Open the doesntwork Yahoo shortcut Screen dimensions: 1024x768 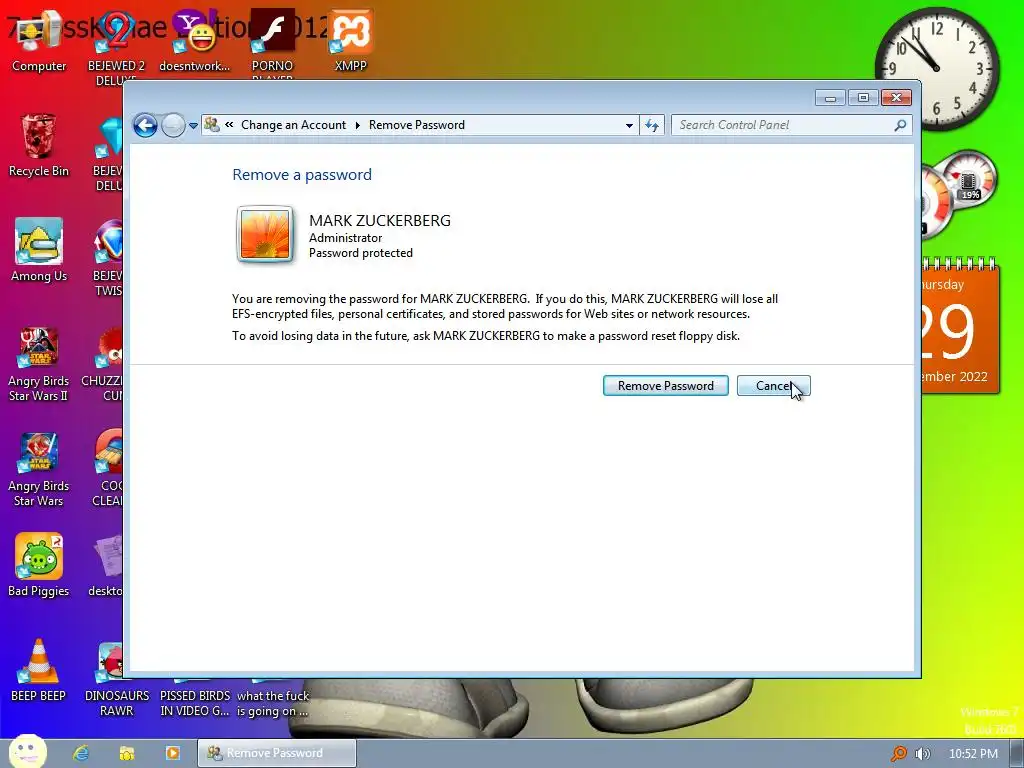[x=195, y=42]
